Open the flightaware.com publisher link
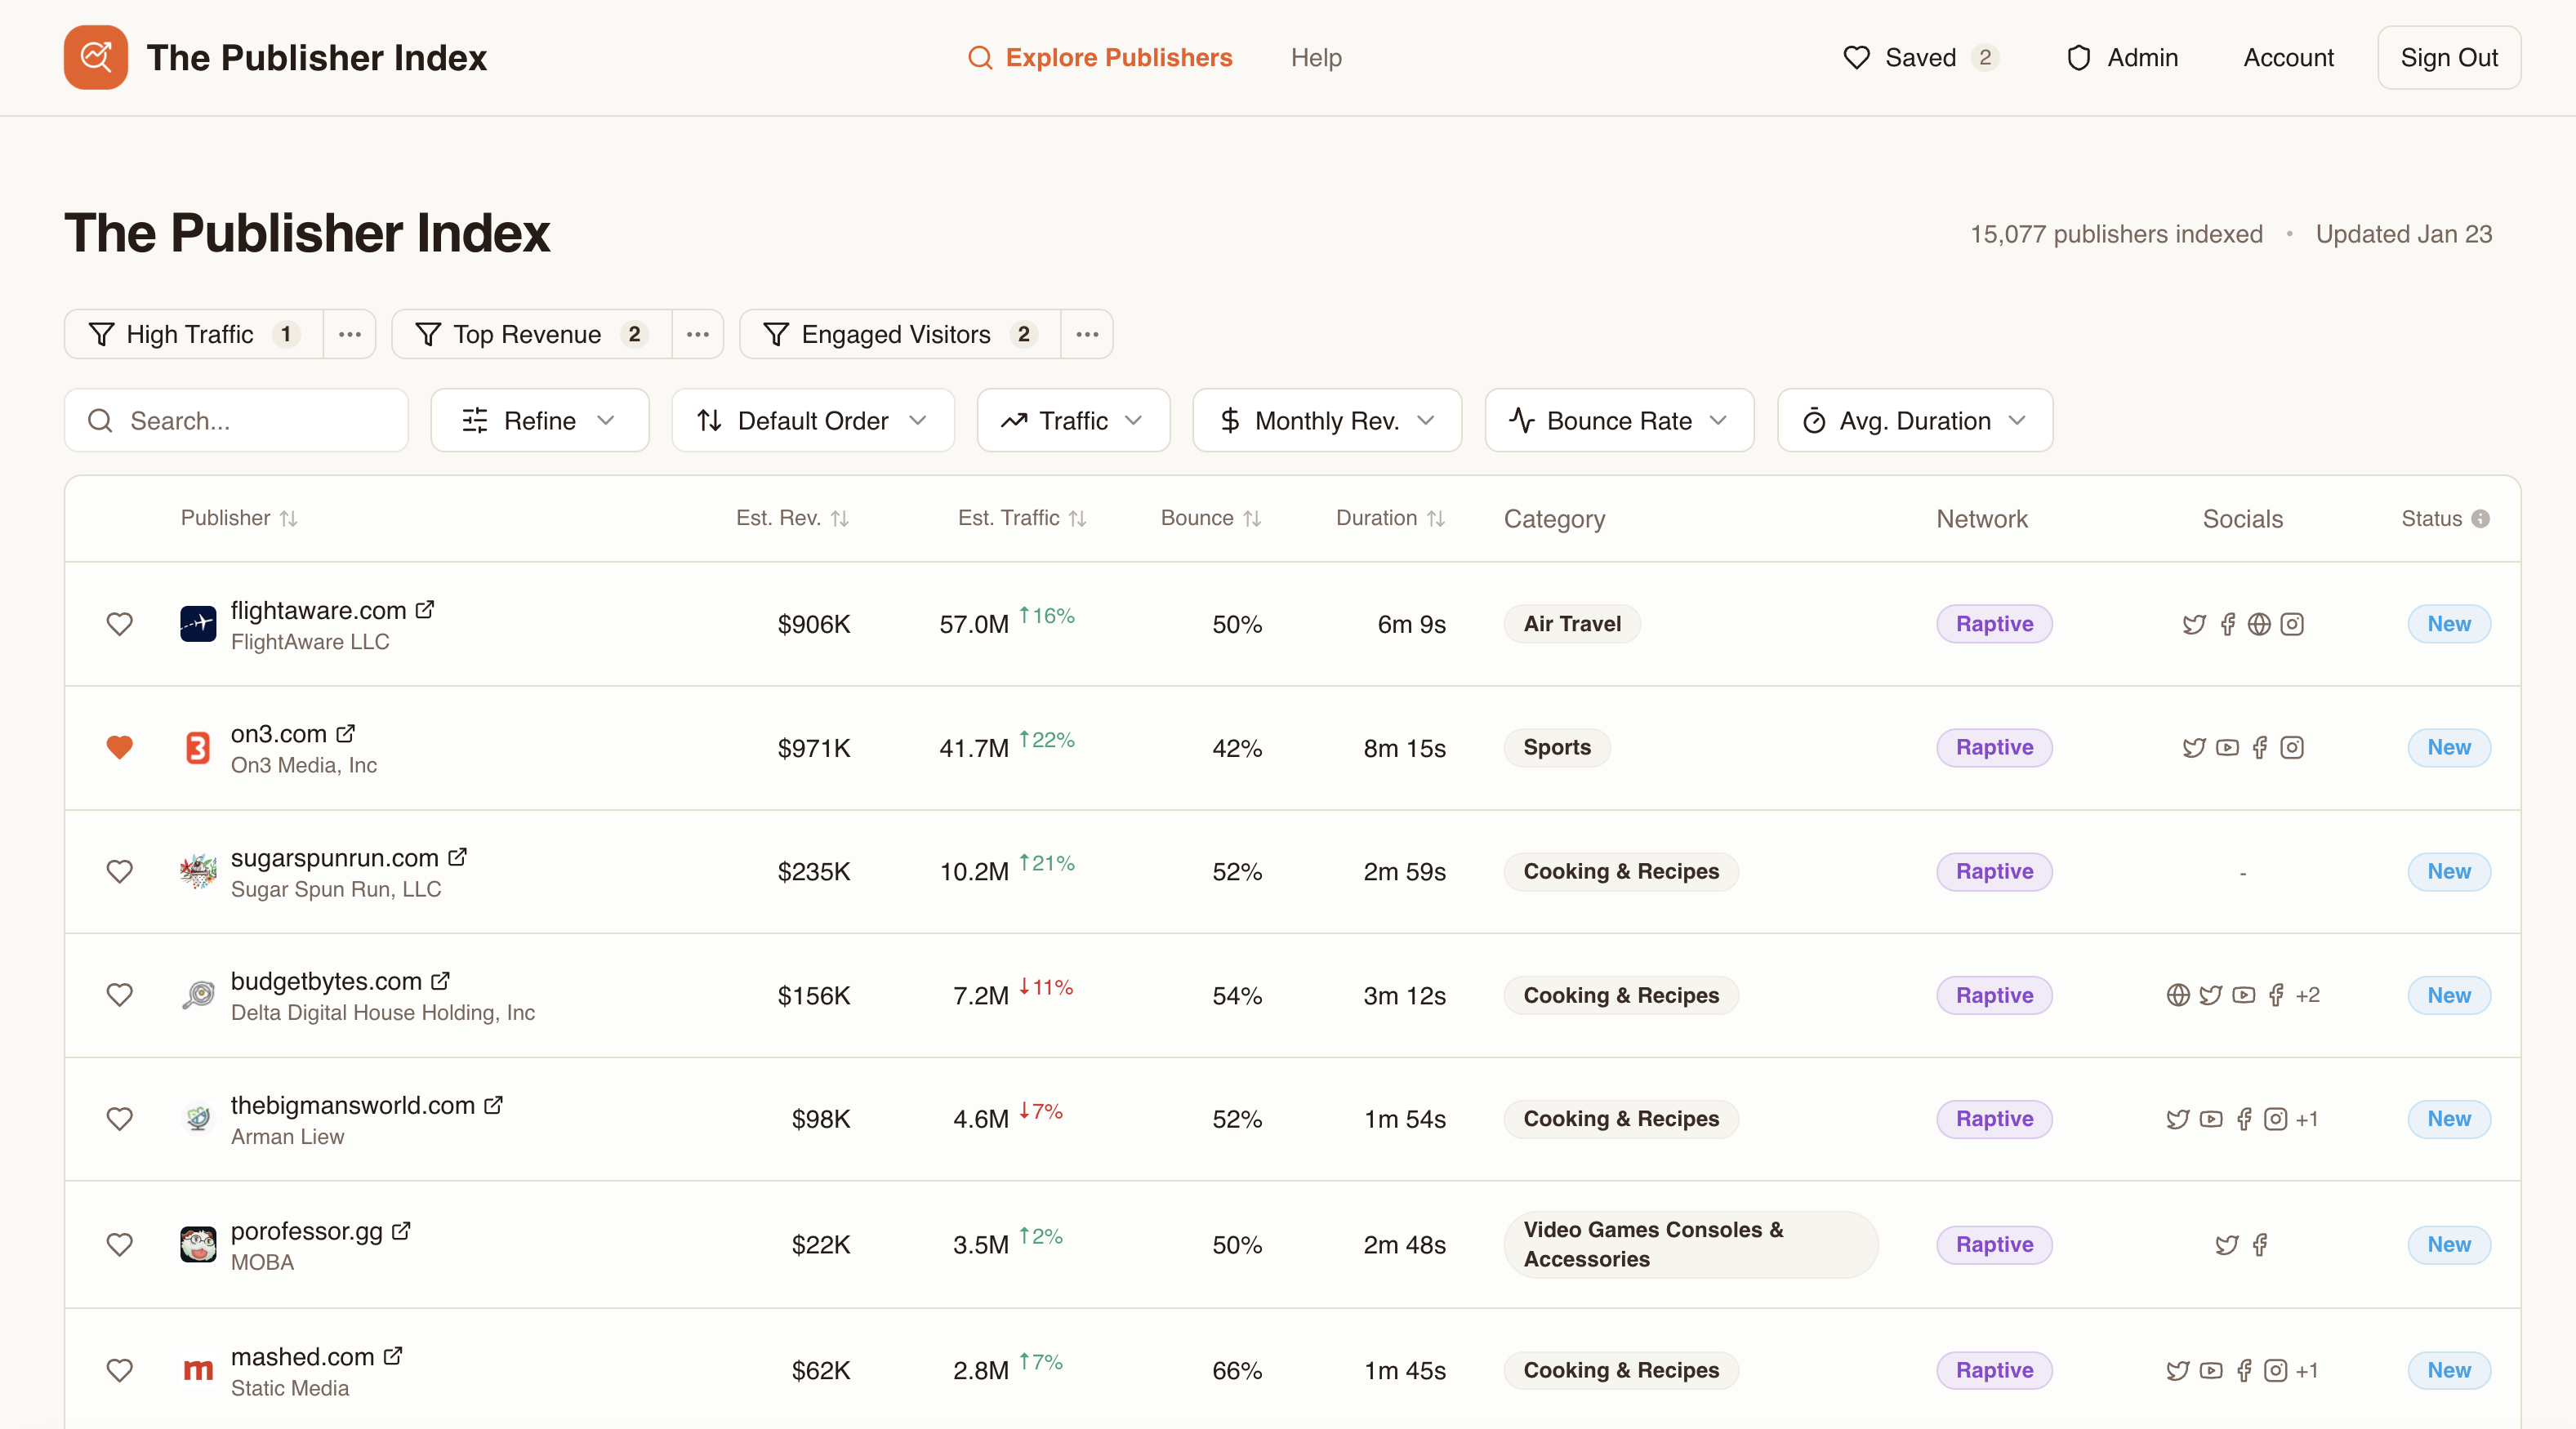2576x1429 pixels. coord(318,610)
